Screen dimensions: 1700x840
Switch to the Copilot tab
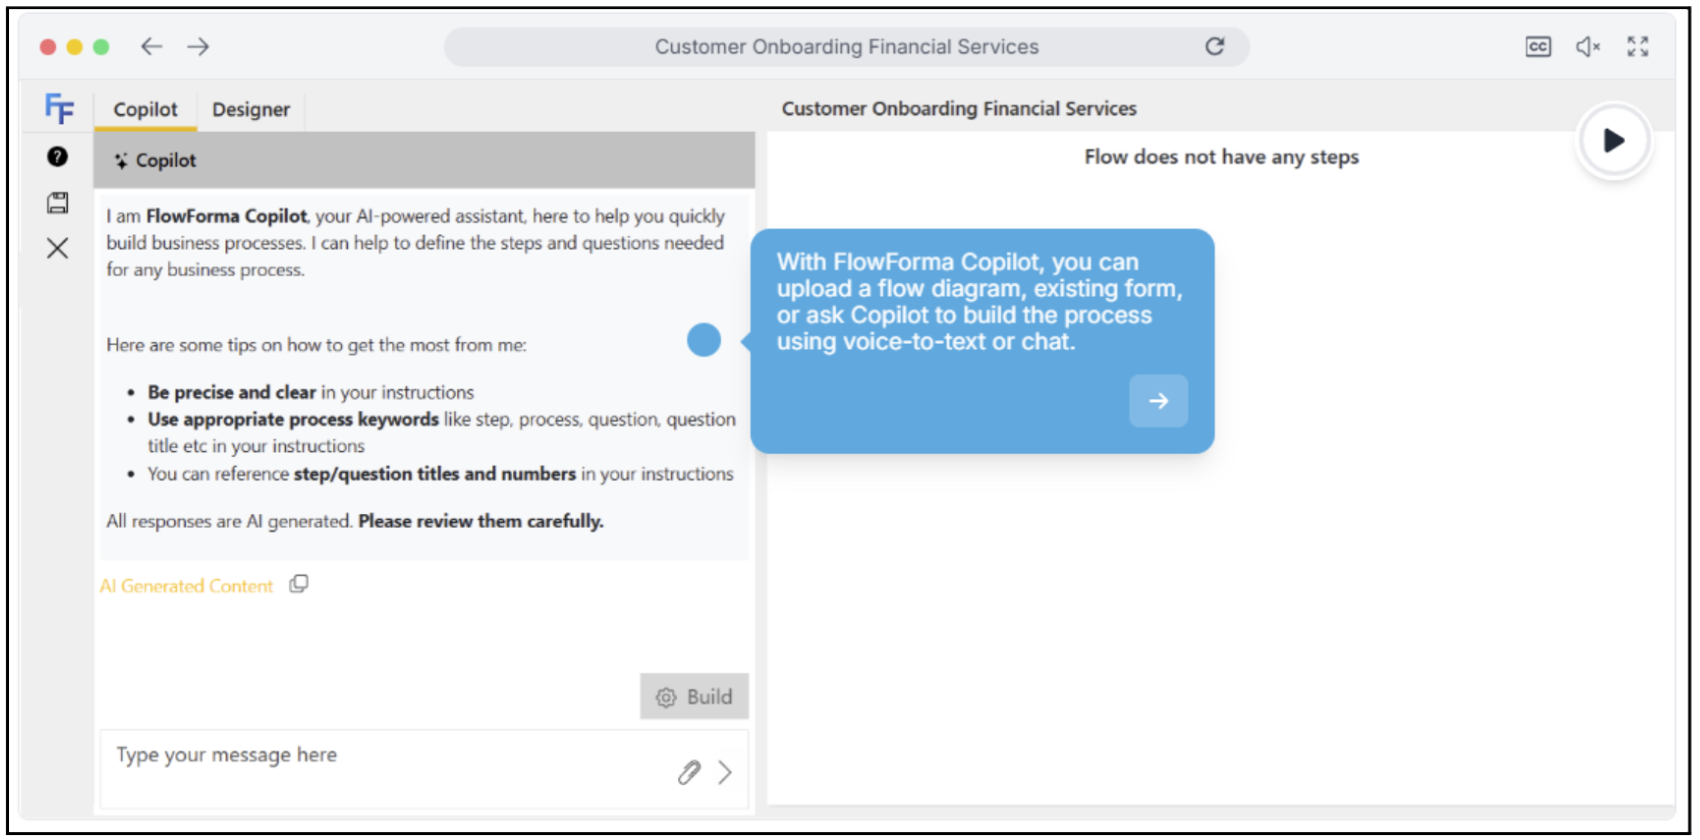pos(145,109)
